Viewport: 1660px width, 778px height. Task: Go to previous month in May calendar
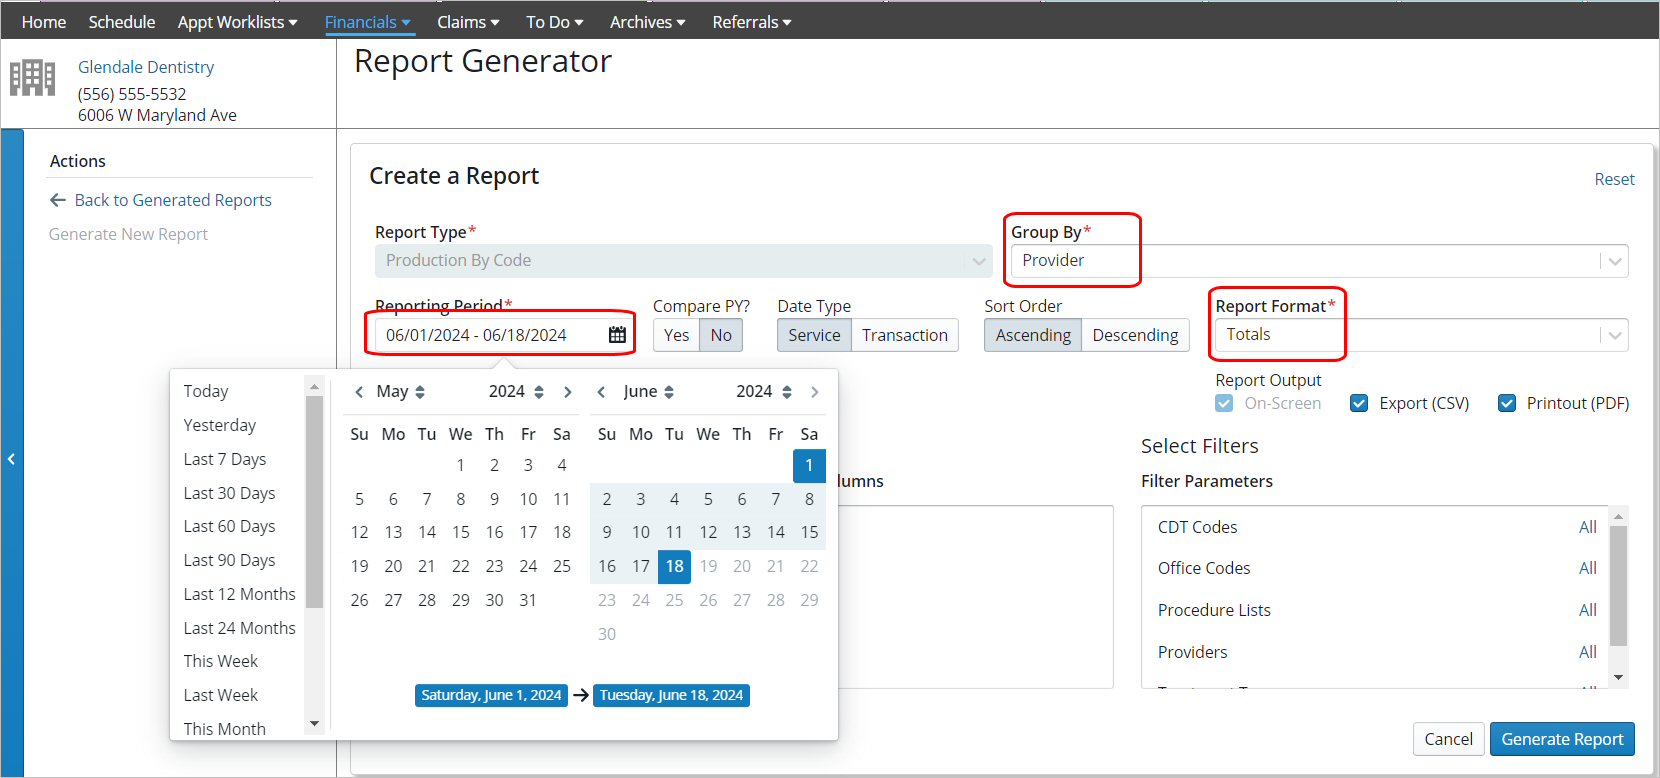(x=359, y=392)
